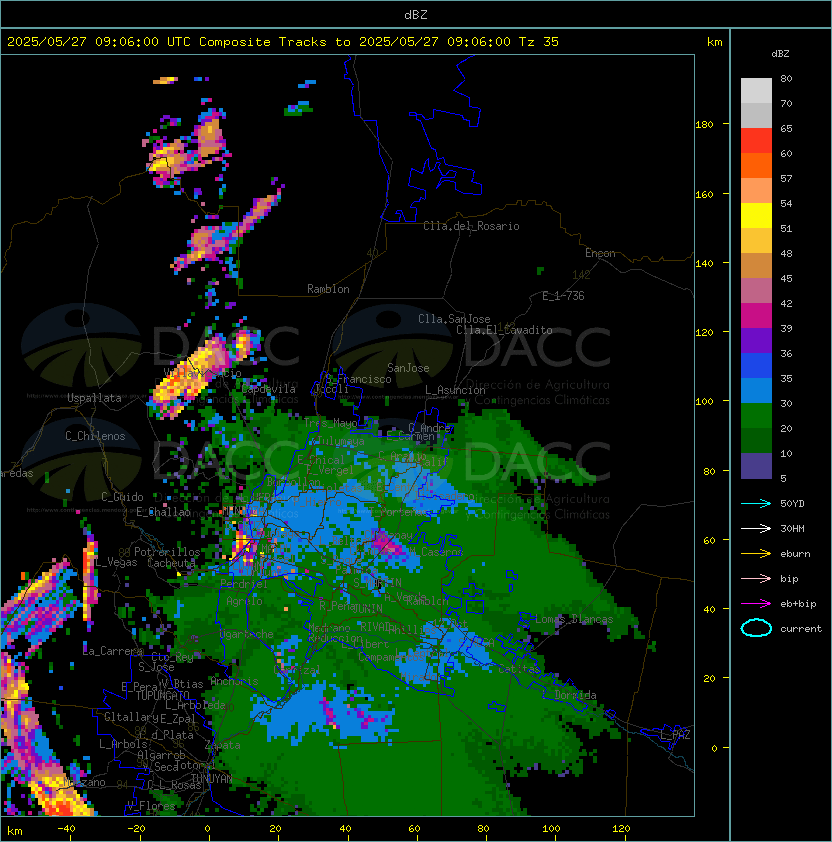This screenshot has width=832, height=842.
Task: Click the 'Clla.del_Rosario' place label
Action: 471,226
